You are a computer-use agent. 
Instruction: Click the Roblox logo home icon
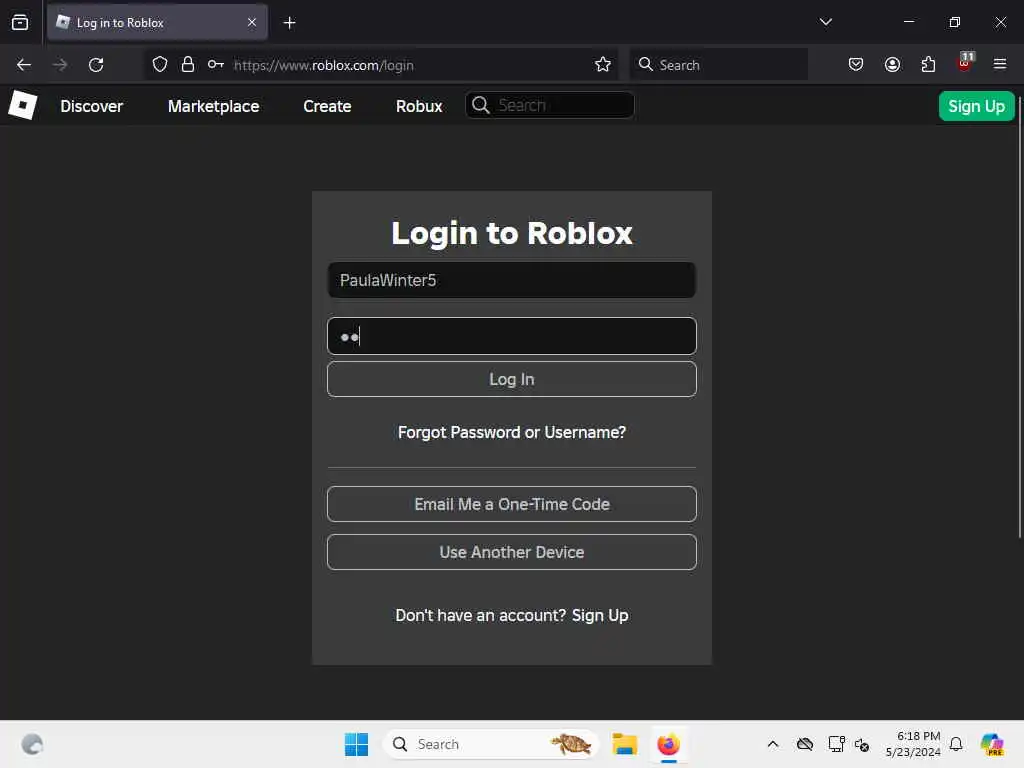click(x=22, y=105)
